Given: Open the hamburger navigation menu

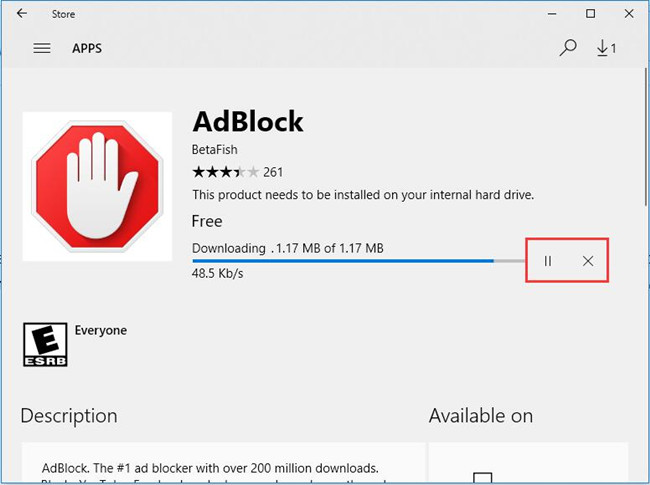Looking at the screenshot, I should [42, 48].
